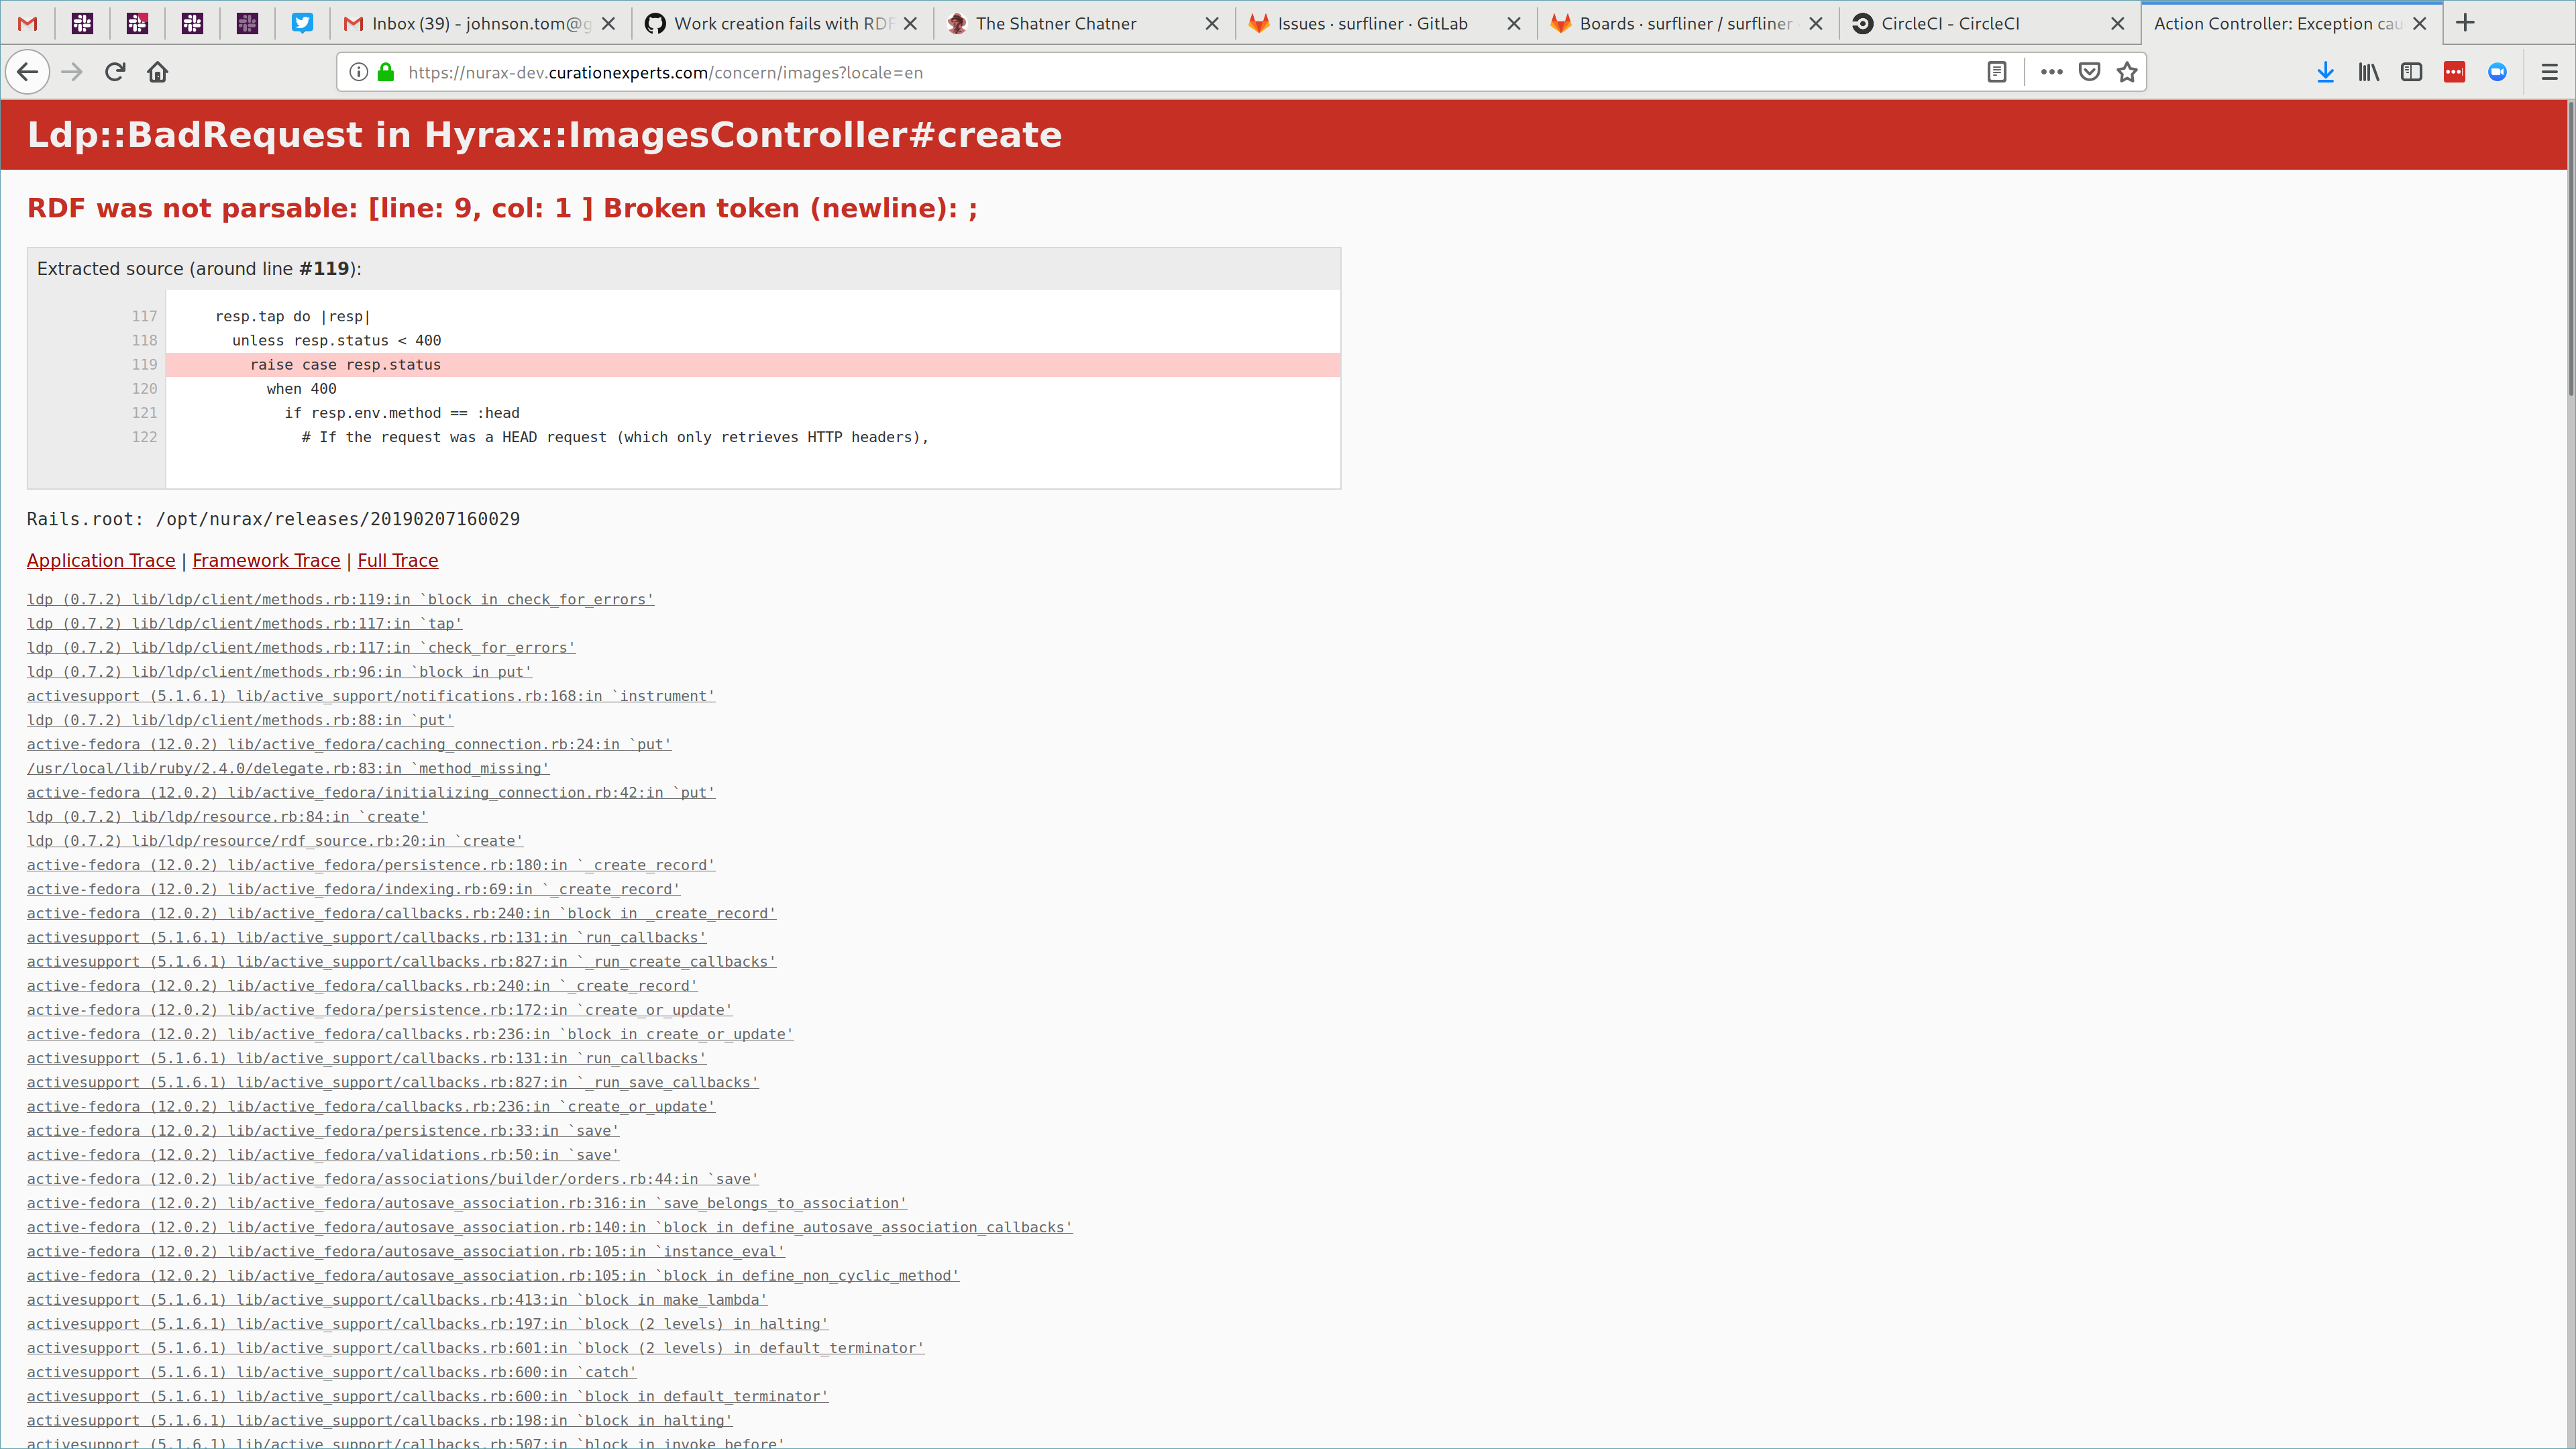Show site information via the info icon
Viewport: 2576px width, 1449px height.
coord(358,72)
